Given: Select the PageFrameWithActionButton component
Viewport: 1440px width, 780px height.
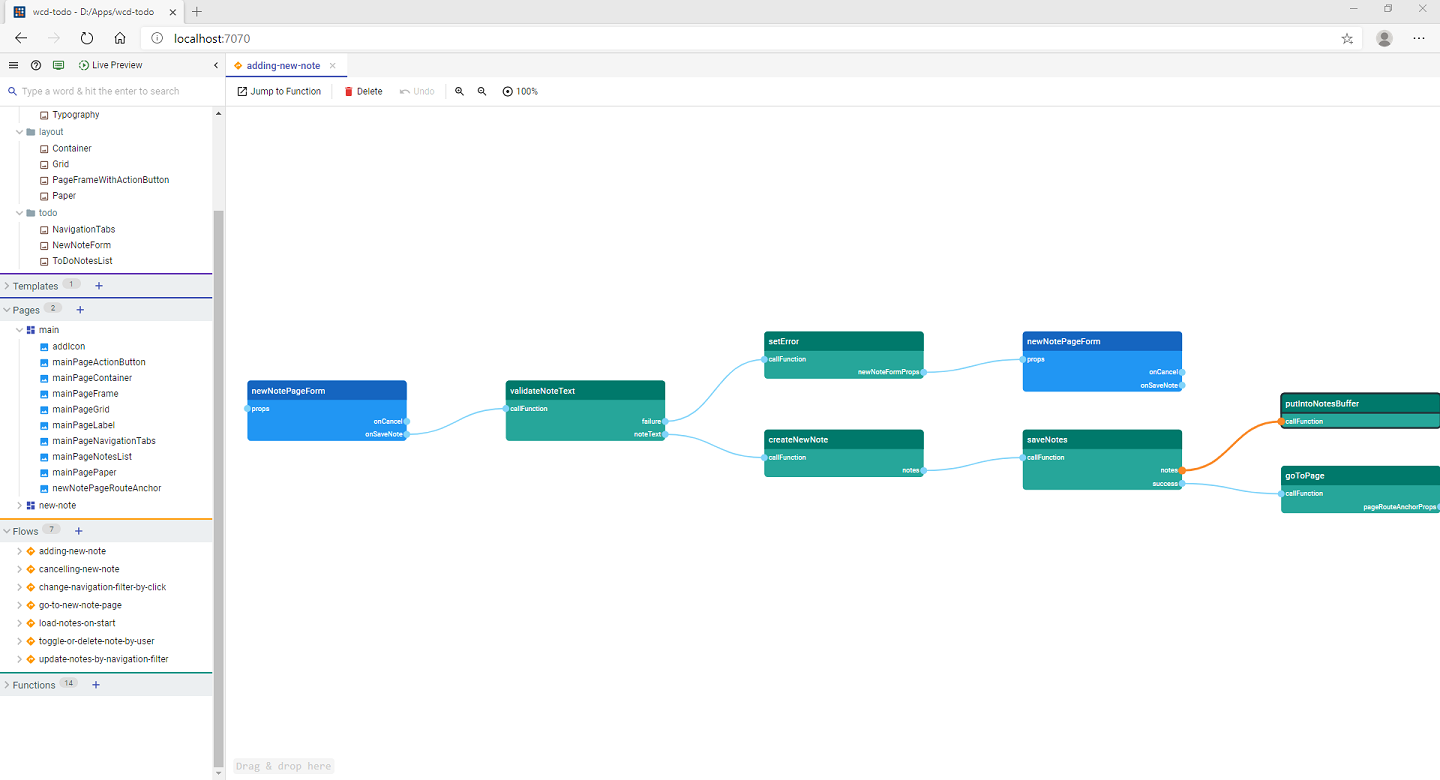Looking at the screenshot, I should coord(111,180).
